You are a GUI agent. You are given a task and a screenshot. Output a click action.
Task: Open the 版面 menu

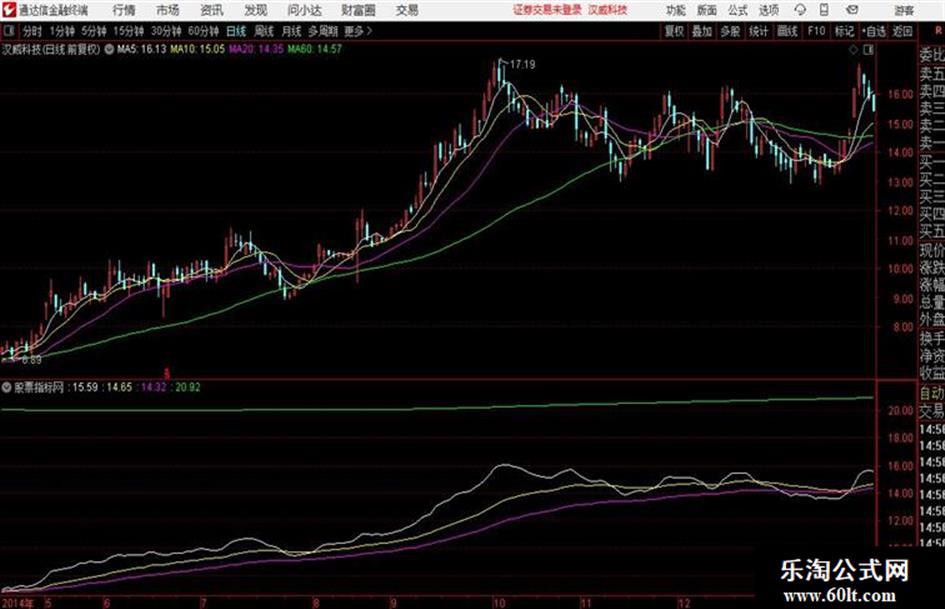(x=707, y=10)
